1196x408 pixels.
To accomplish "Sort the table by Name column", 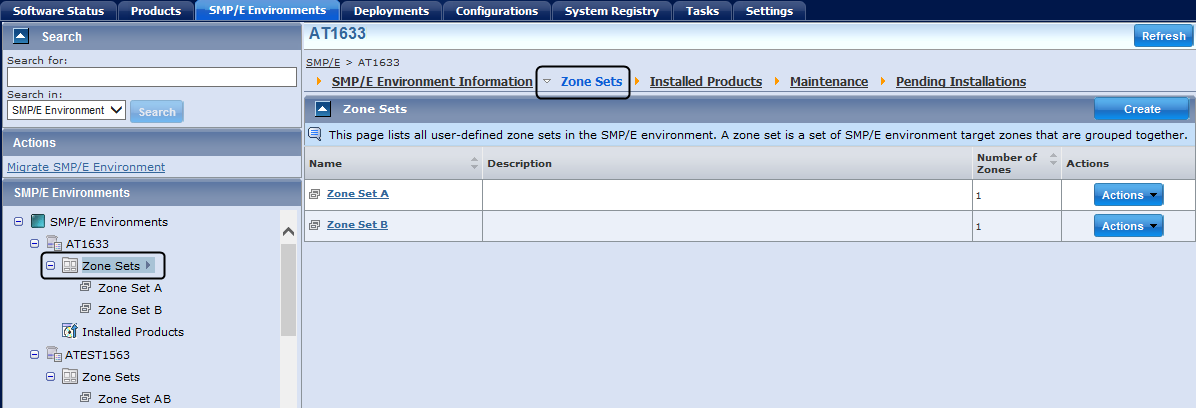I will click(x=474, y=163).
